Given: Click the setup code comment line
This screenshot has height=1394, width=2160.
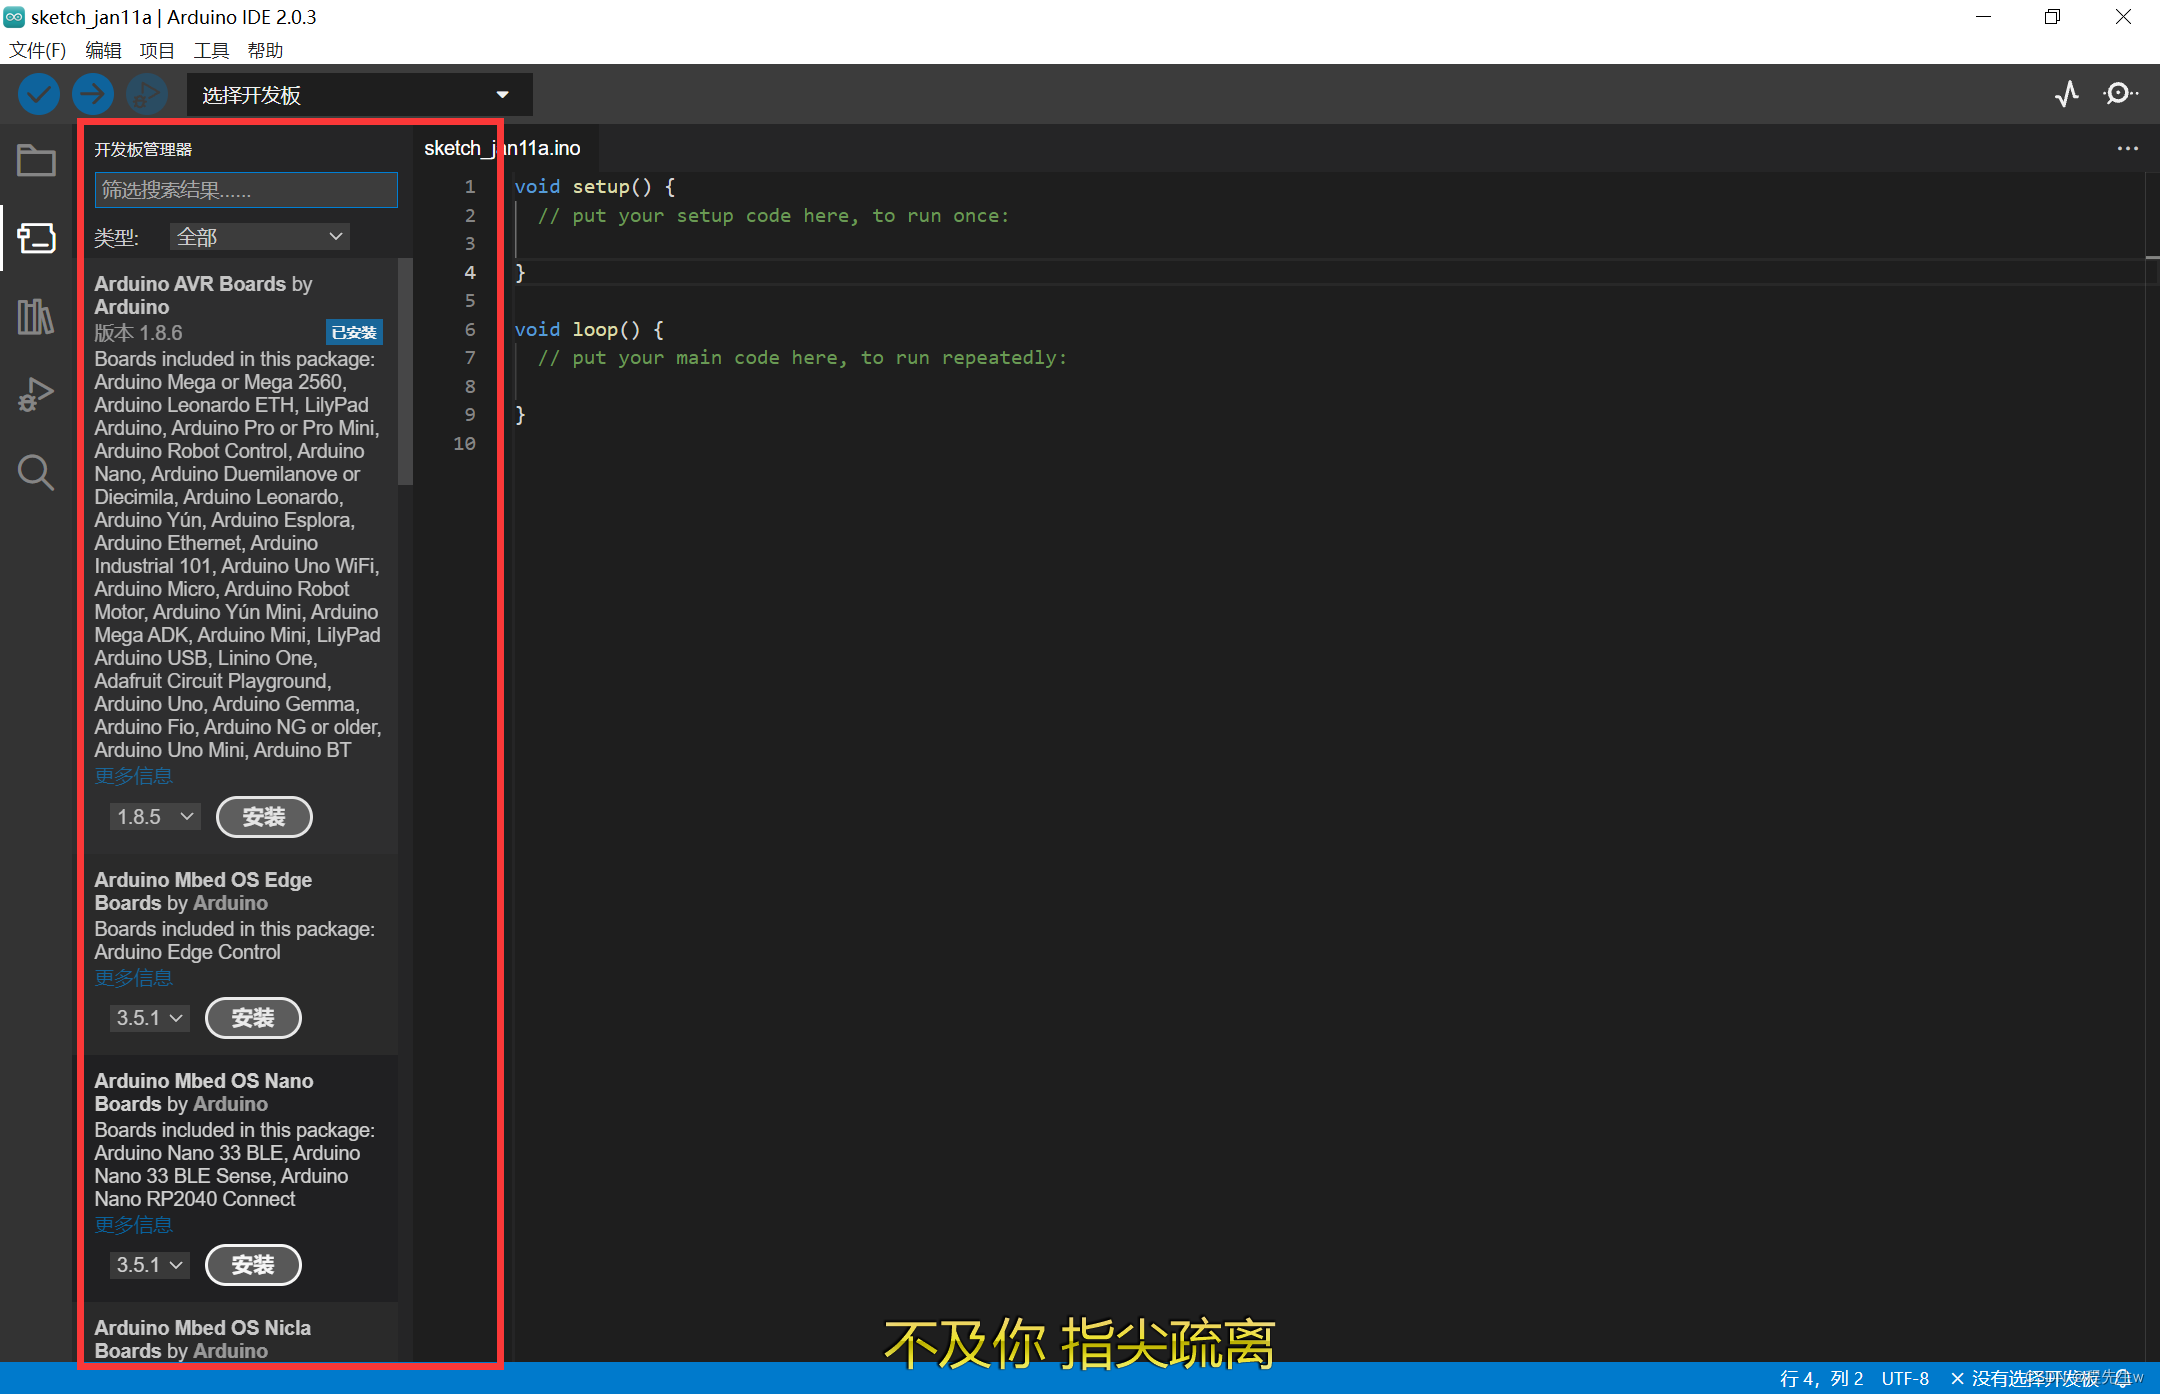Looking at the screenshot, I should 773,216.
